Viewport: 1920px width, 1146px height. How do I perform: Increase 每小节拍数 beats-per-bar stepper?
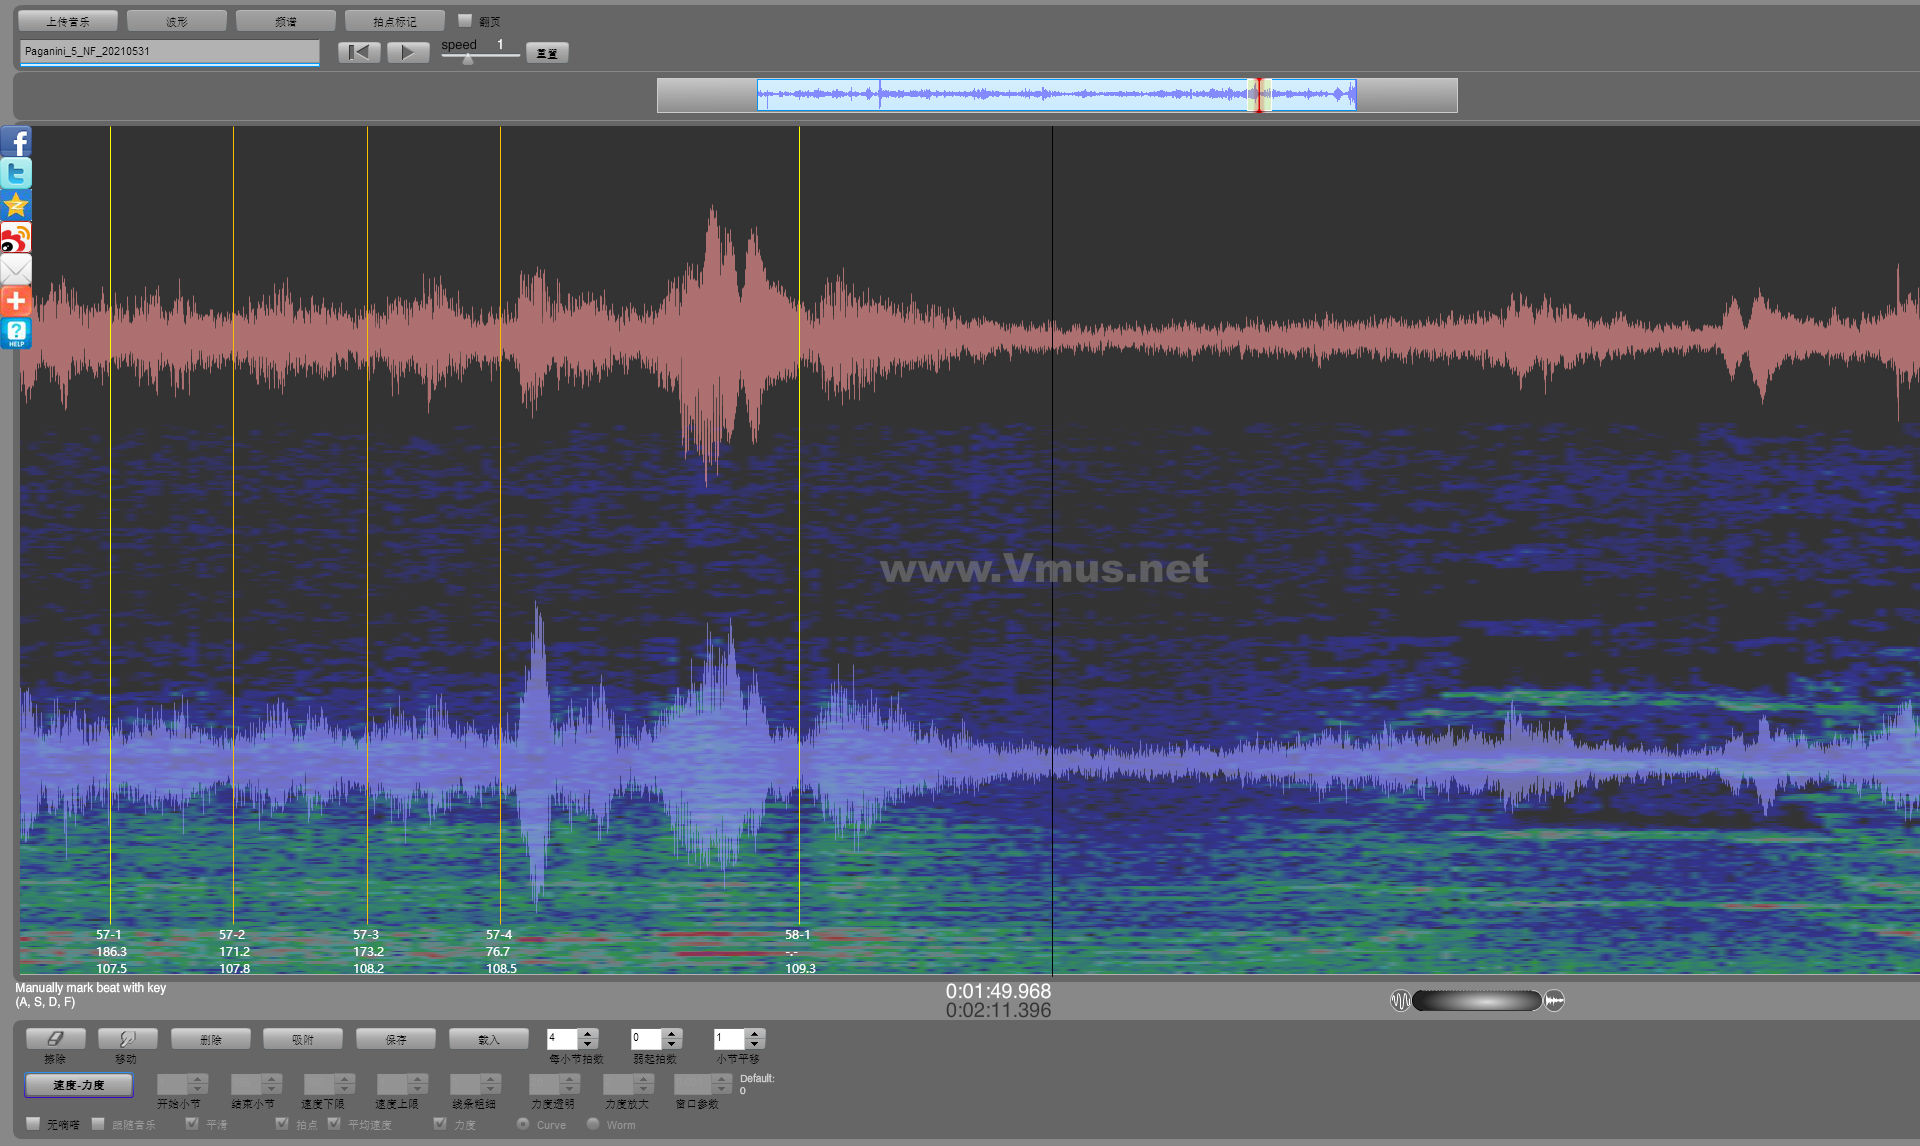click(x=588, y=1033)
